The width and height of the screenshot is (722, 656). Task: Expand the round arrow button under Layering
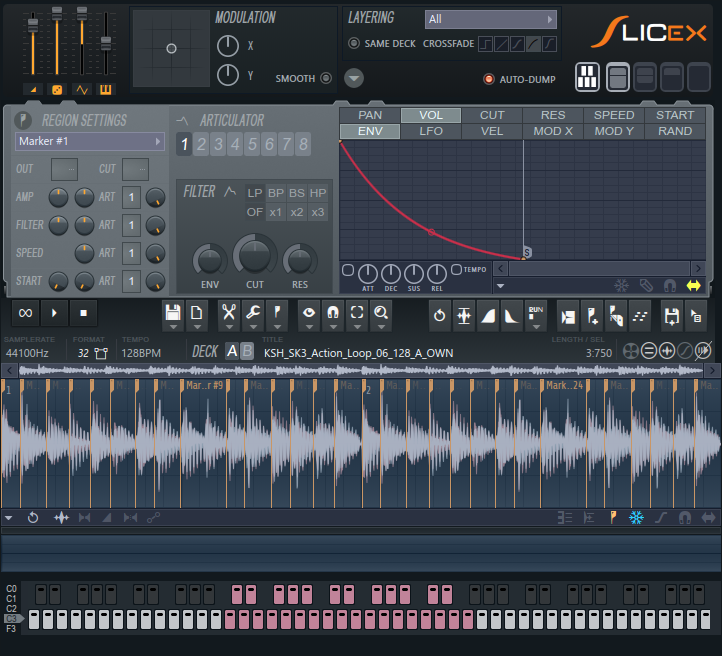(x=354, y=78)
